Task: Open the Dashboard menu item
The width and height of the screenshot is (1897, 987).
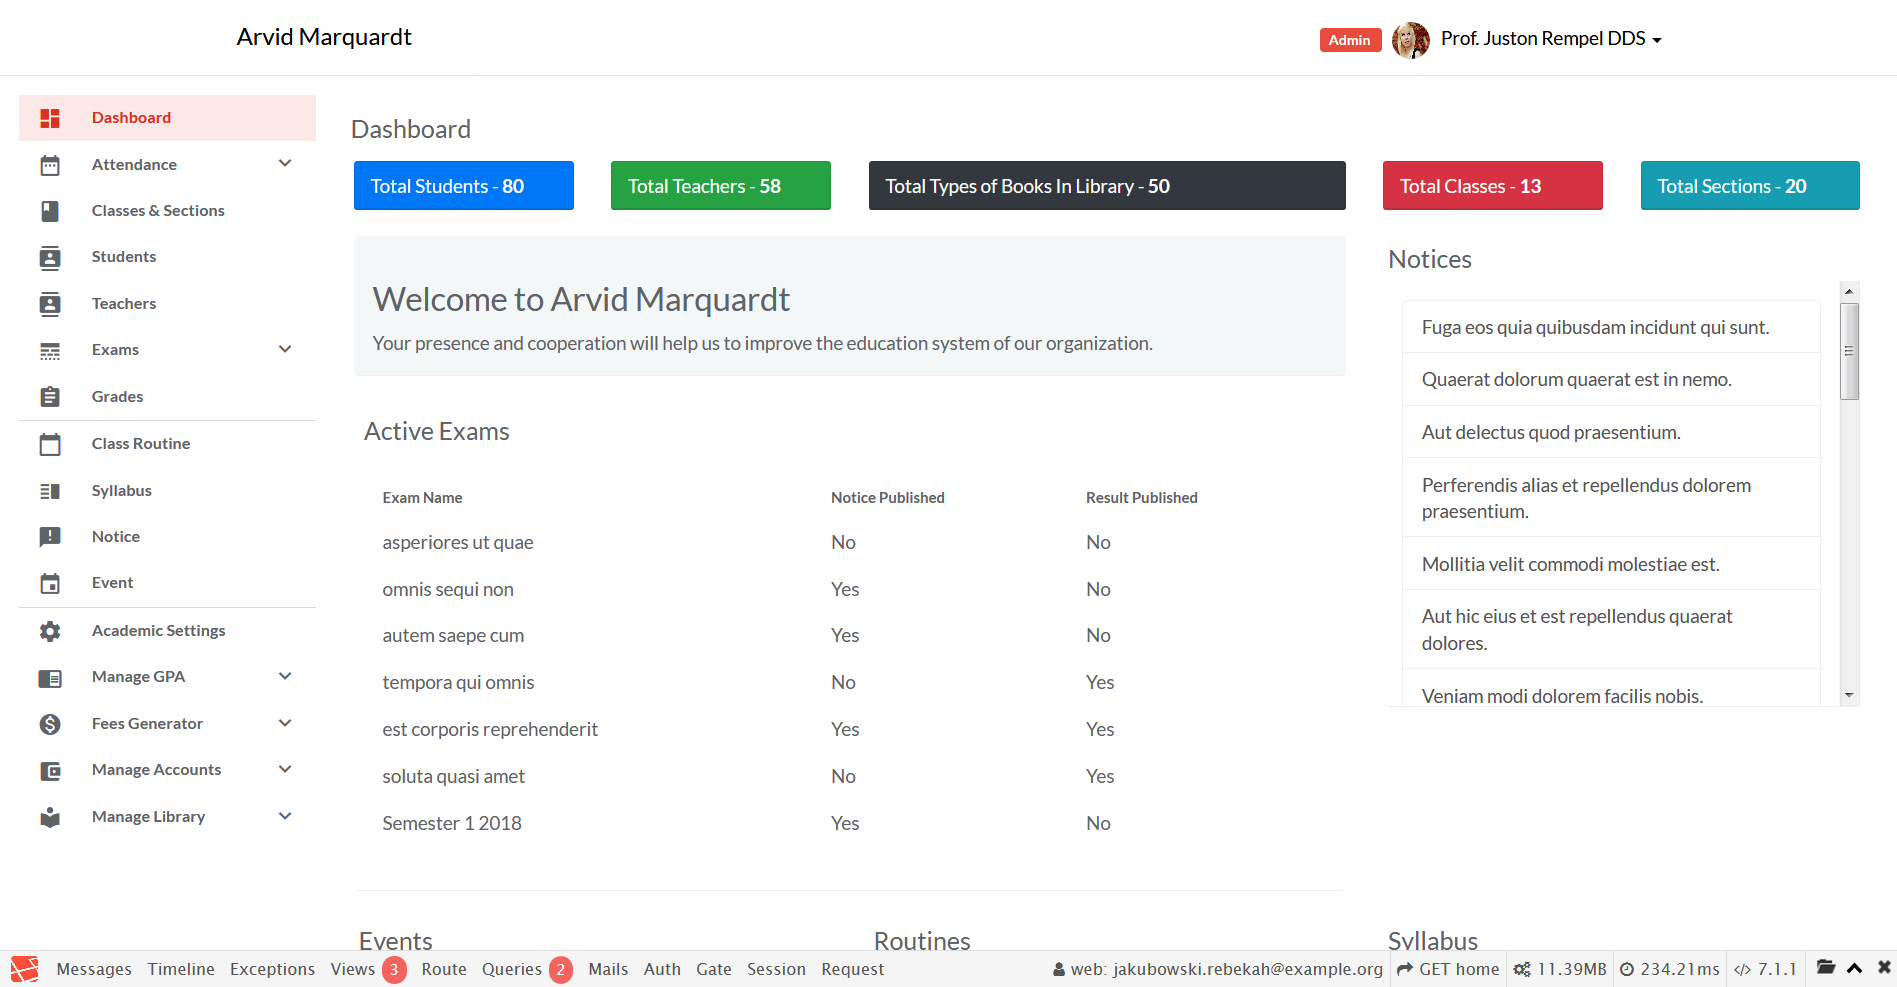Action: [167, 118]
